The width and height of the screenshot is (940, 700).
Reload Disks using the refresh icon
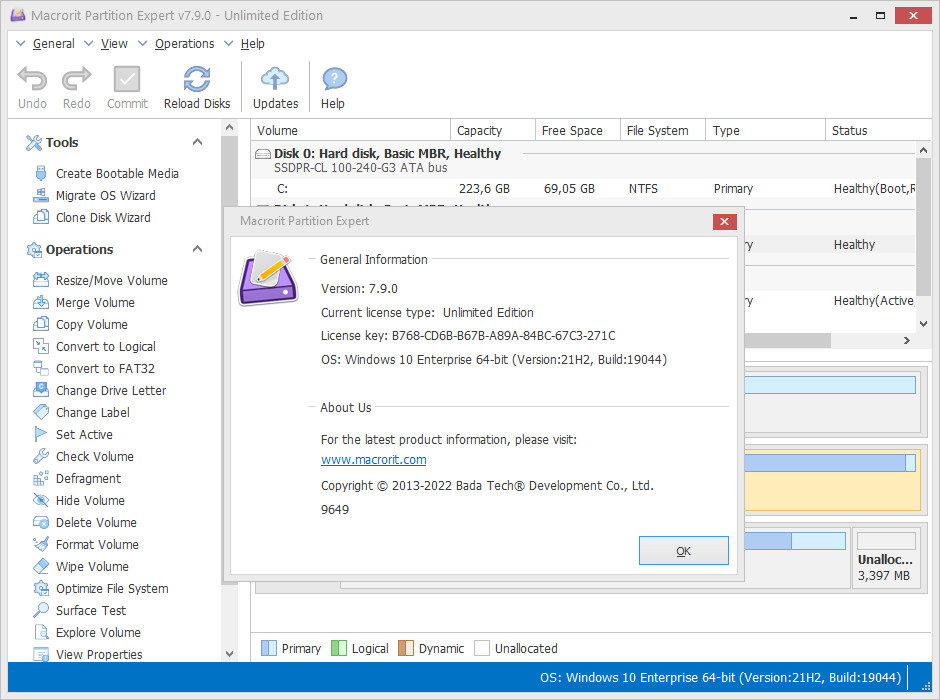(x=197, y=79)
